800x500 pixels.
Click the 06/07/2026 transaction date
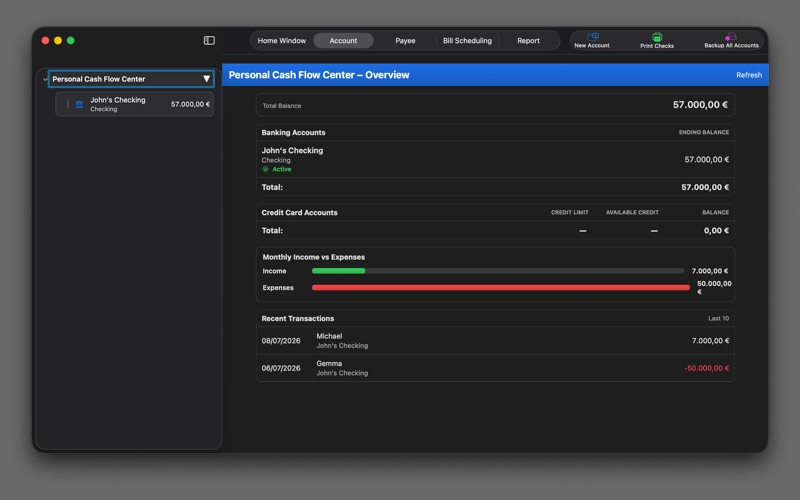[281, 368]
